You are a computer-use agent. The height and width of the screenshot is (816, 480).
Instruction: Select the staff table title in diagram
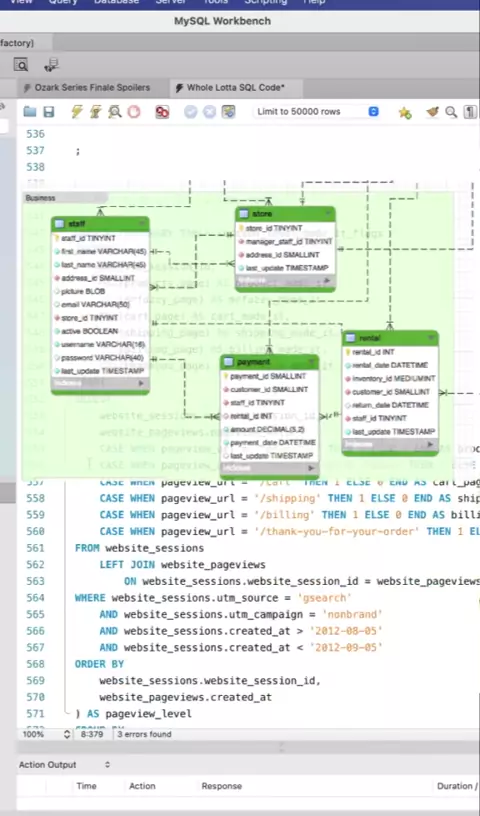[77, 224]
